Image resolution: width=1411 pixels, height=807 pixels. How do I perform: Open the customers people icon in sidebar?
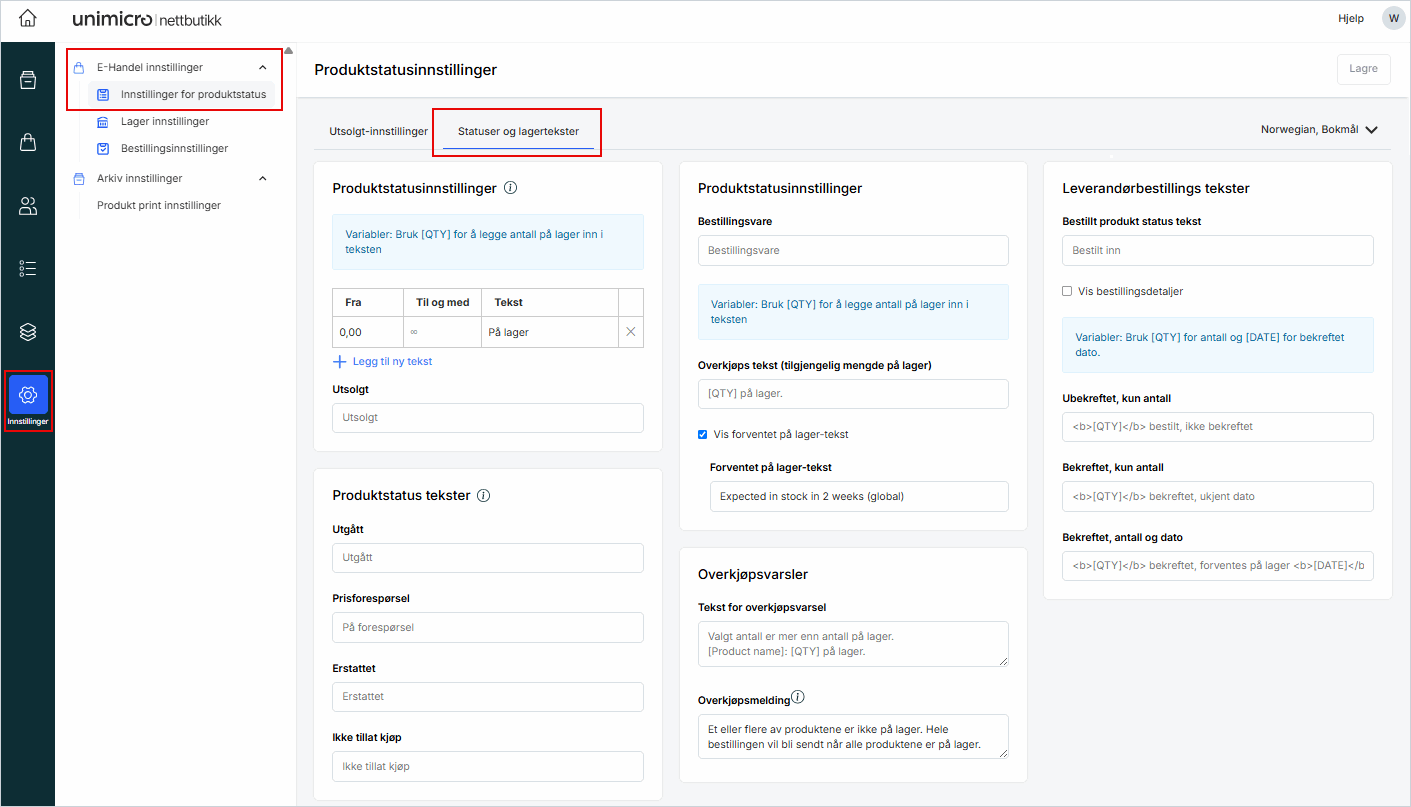tap(28, 206)
